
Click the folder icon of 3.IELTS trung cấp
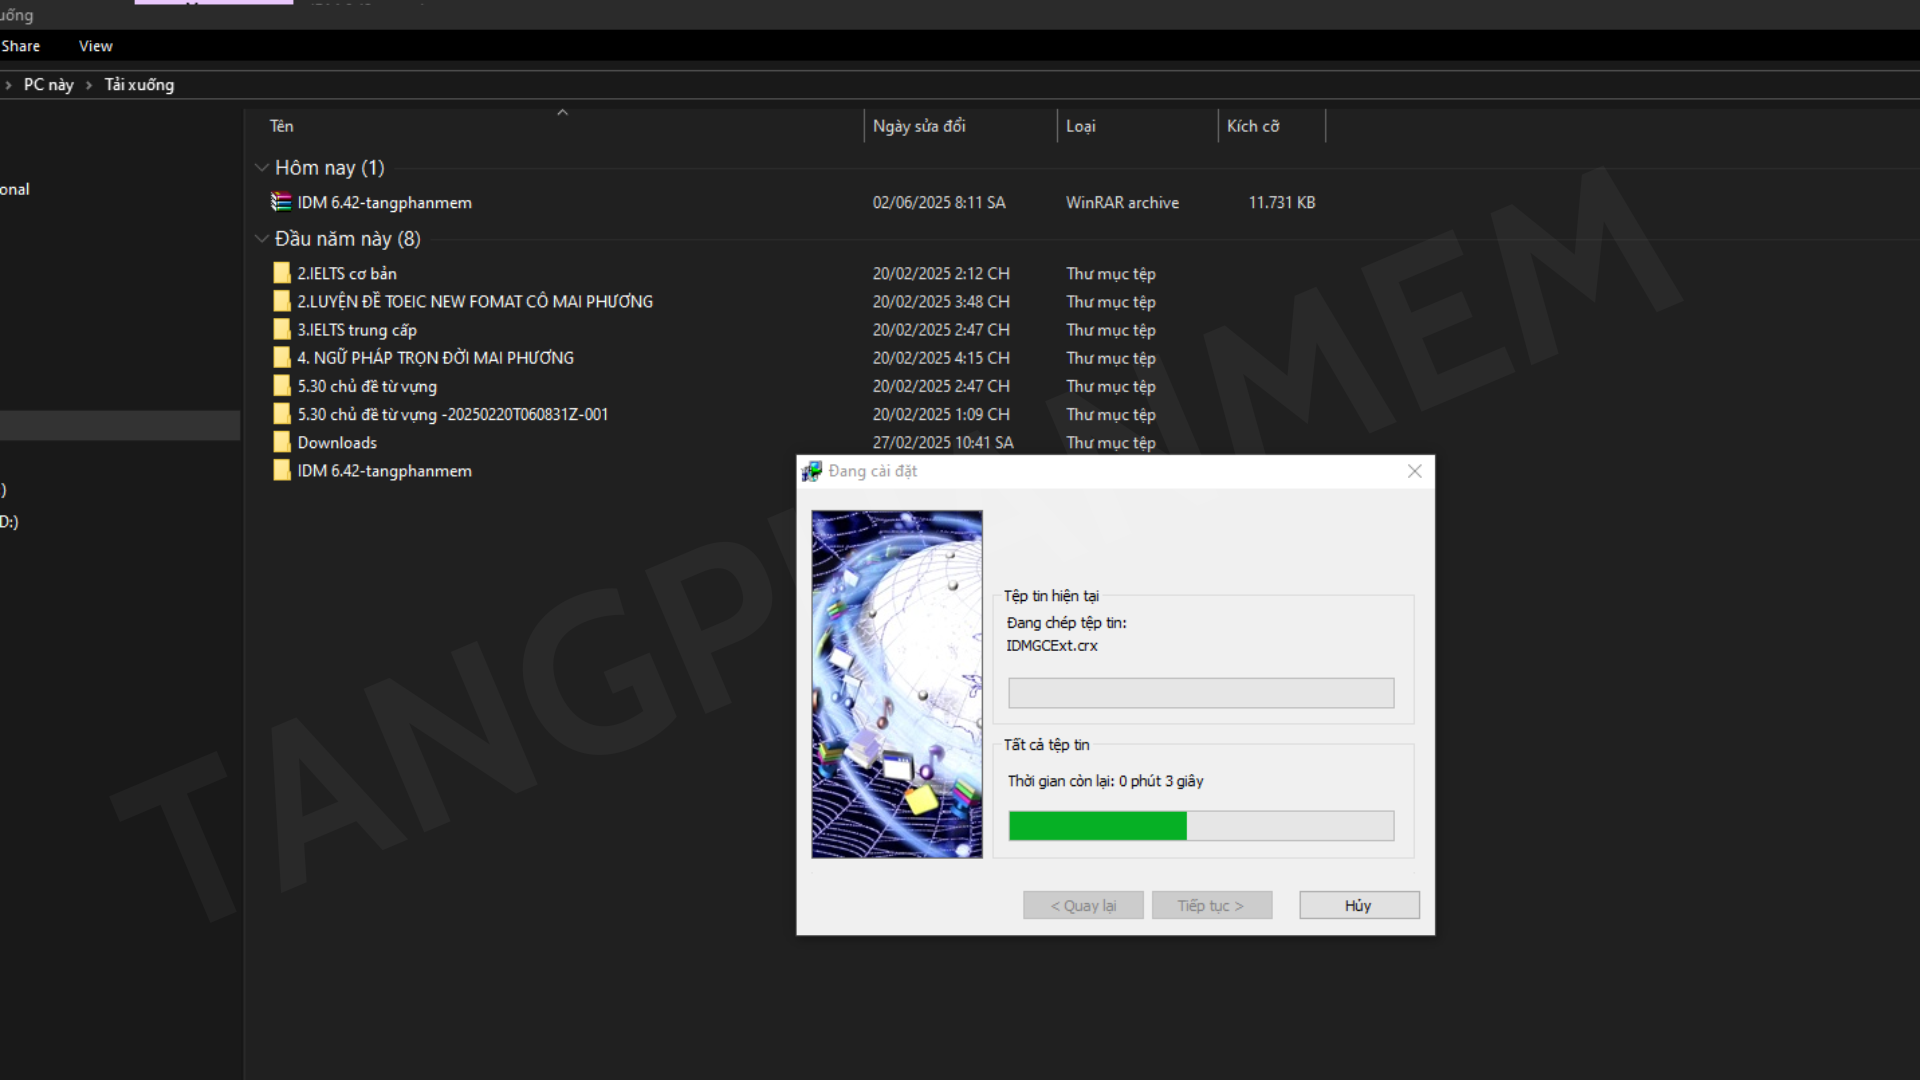tap(282, 330)
